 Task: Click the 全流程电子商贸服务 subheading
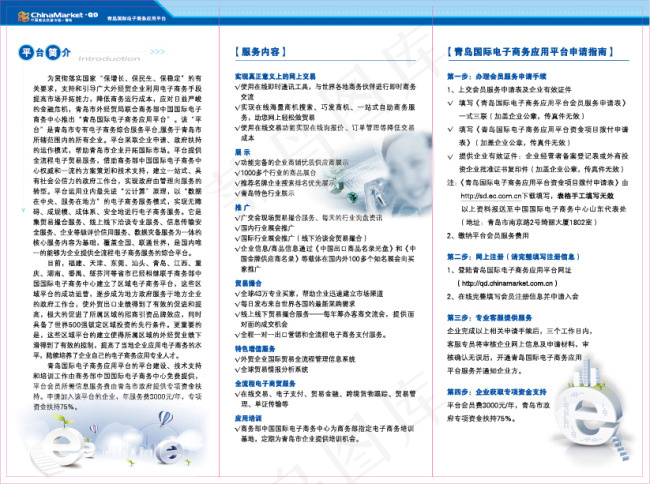click(x=265, y=384)
